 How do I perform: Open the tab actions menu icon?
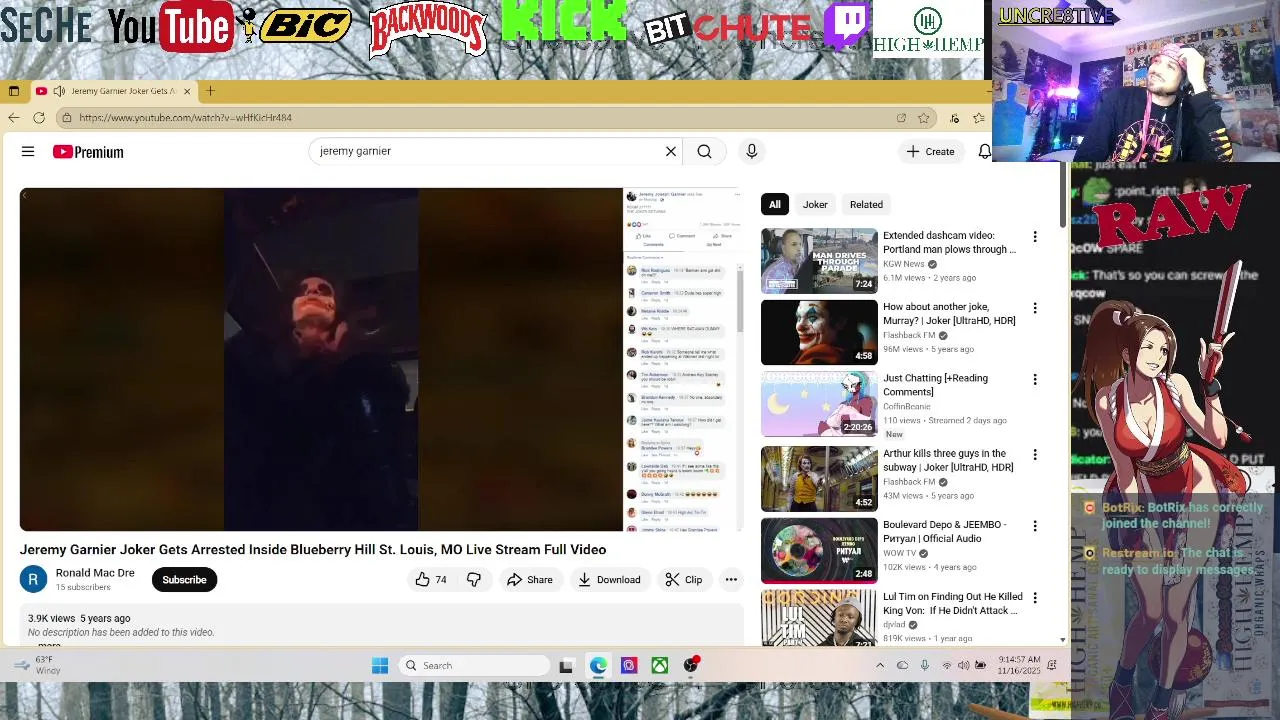[14, 91]
